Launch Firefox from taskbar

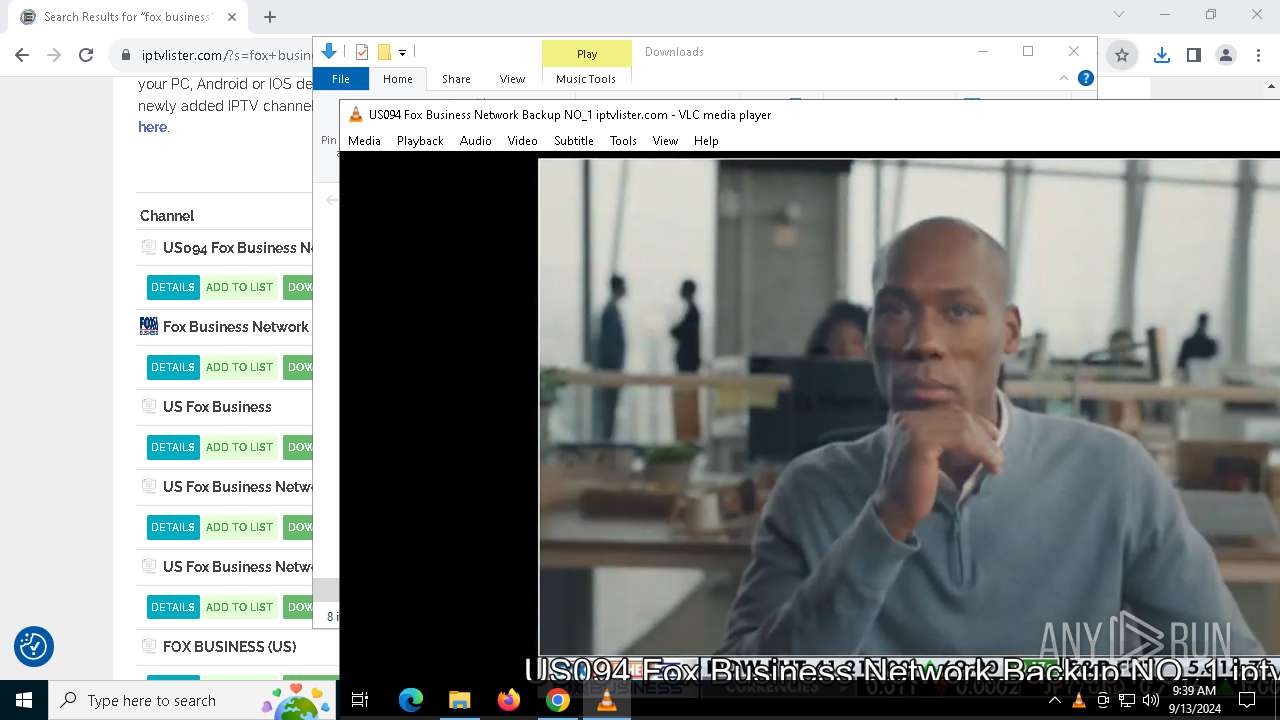[508, 700]
